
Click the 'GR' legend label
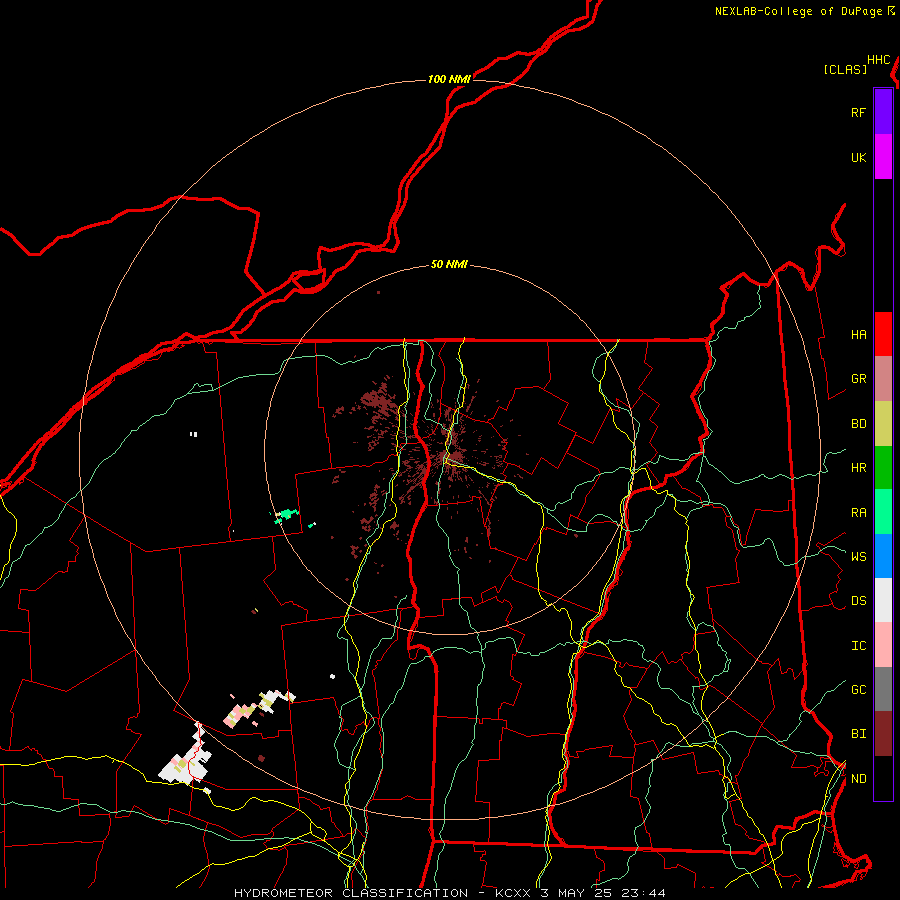click(858, 379)
